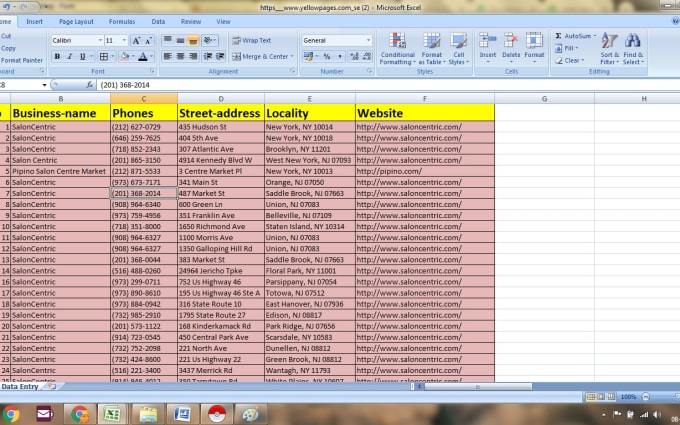Switch to Insert ribbon tab
The height and width of the screenshot is (425, 680).
pyautogui.click(x=34, y=21)
